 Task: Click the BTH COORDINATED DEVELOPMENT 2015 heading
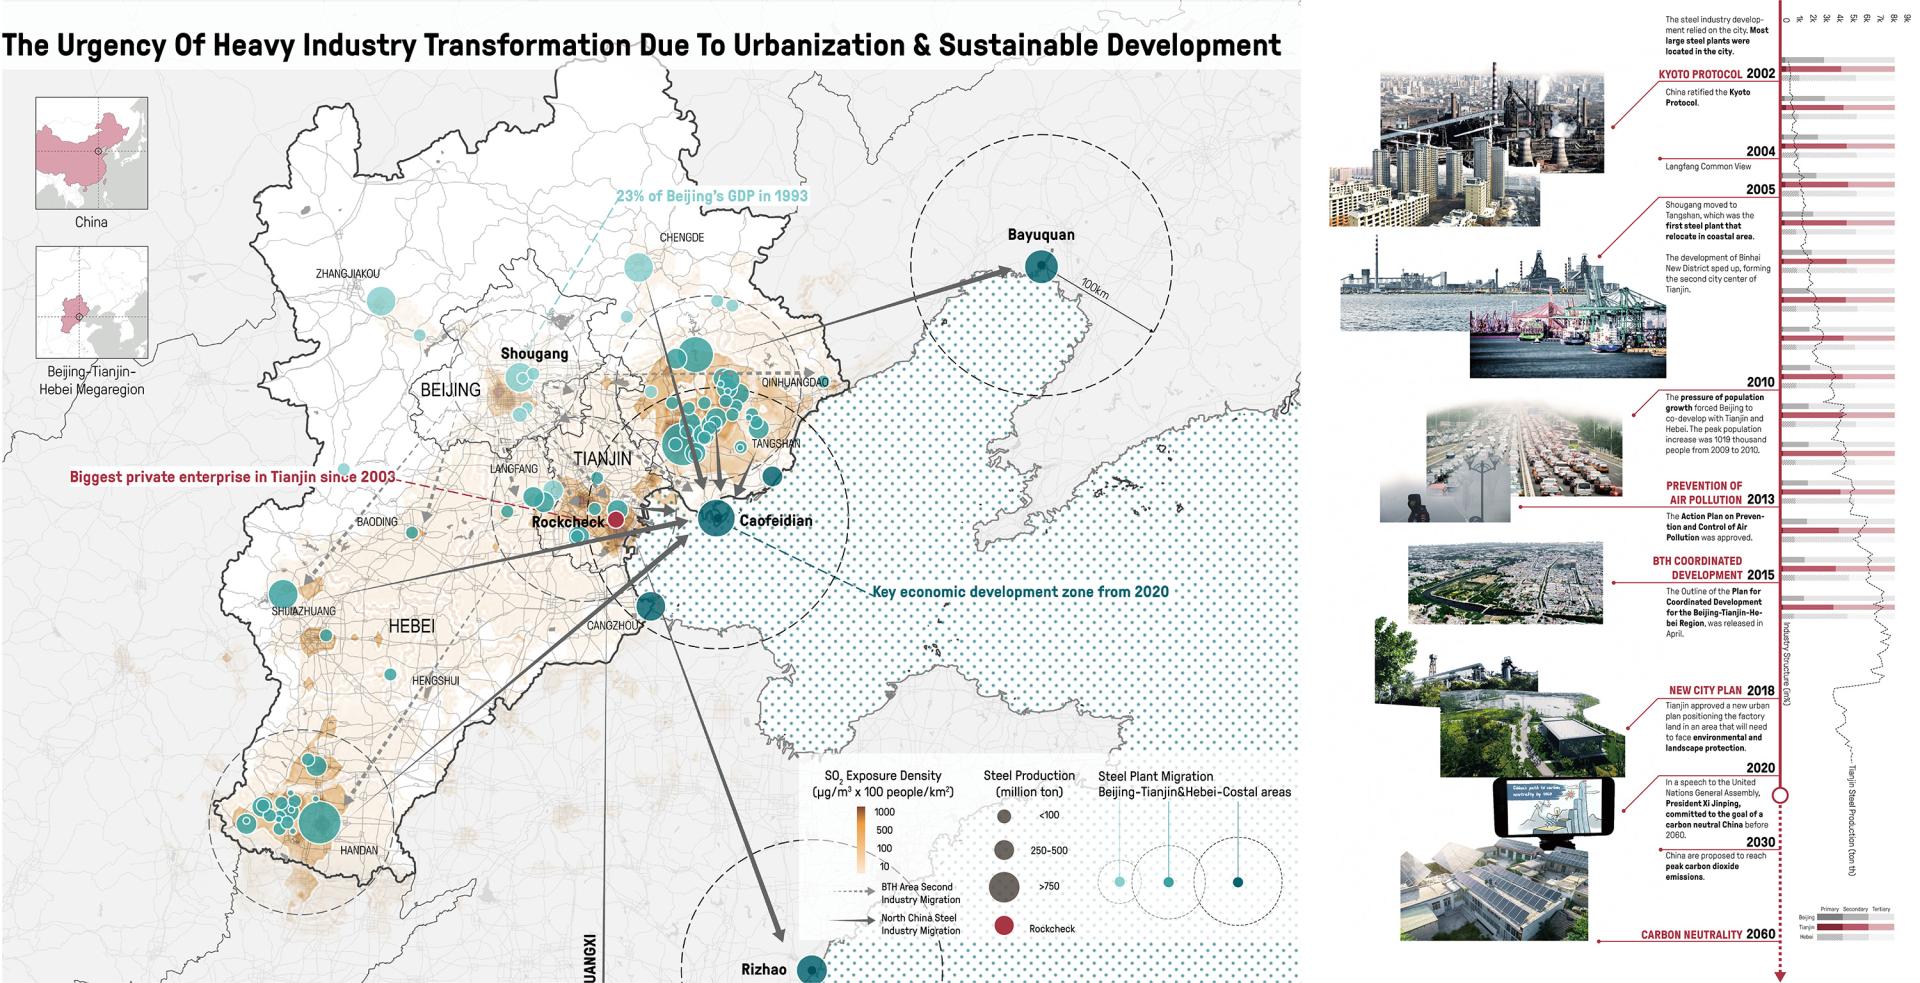pos(1714,568)
